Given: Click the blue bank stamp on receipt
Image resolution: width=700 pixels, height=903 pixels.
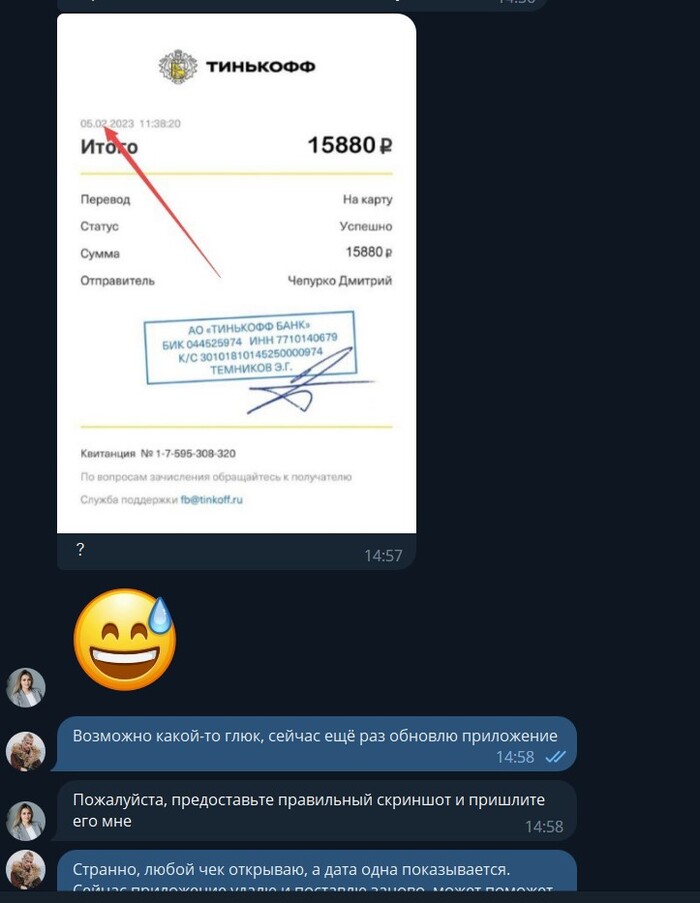Looking at the screenshot, I should (x=250, y=347).
